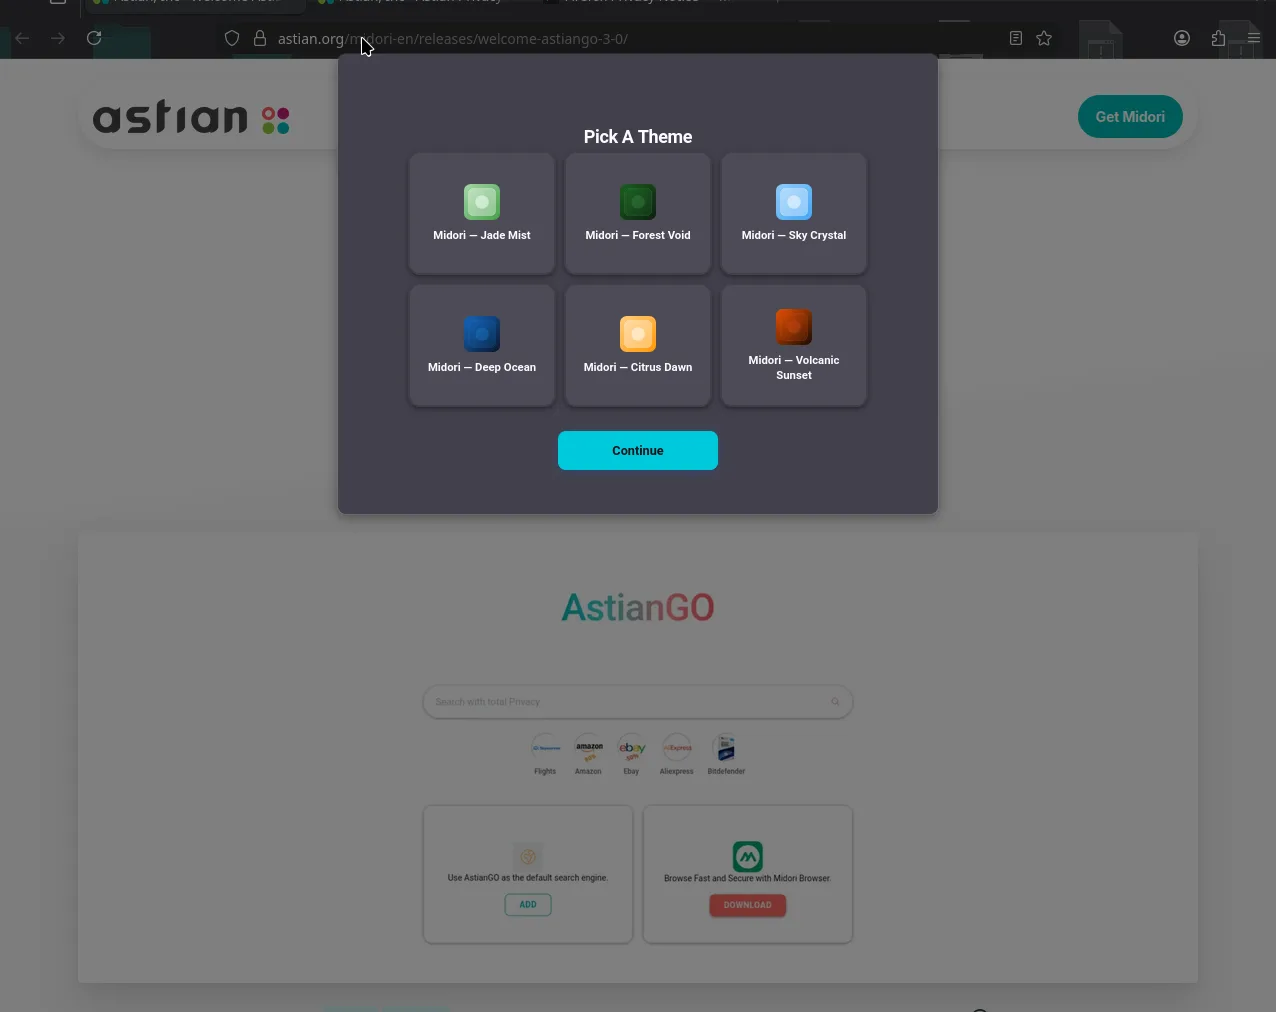Choose the Midori — Volcanic Sunset theme
Screen dimensions: 1276x1012
click(x=794, y=345)
